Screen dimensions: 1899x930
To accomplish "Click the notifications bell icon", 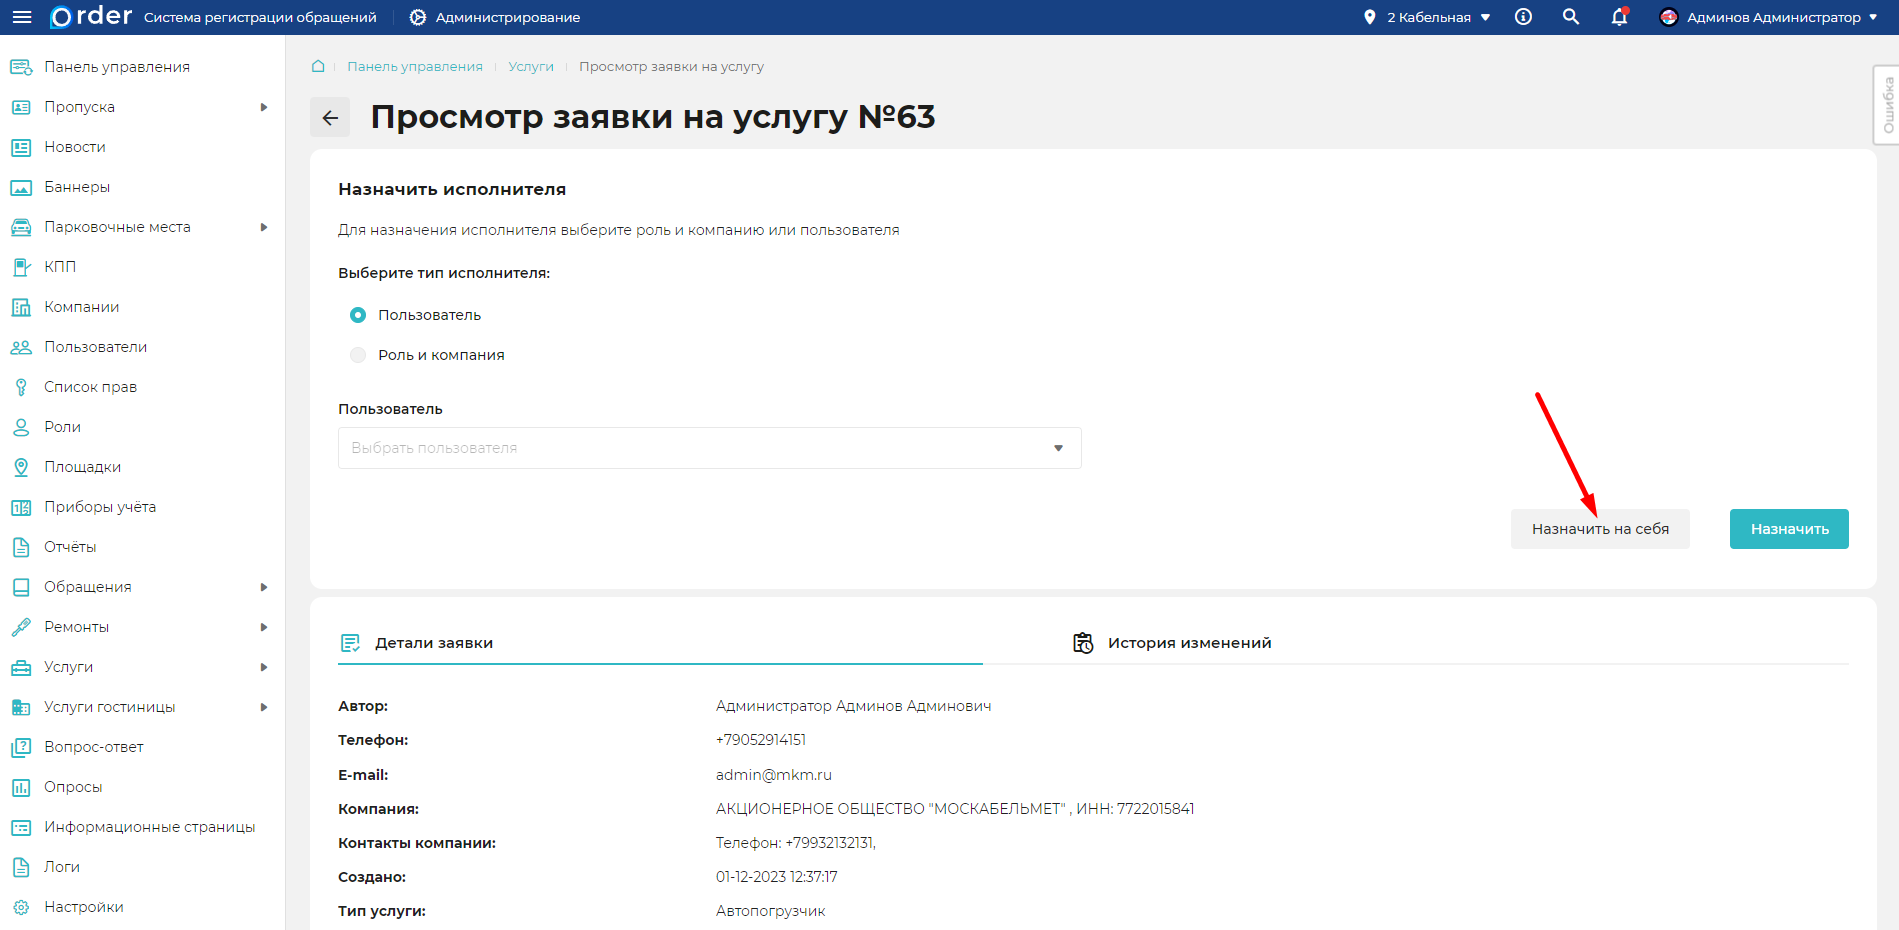I will (1618, 18).
